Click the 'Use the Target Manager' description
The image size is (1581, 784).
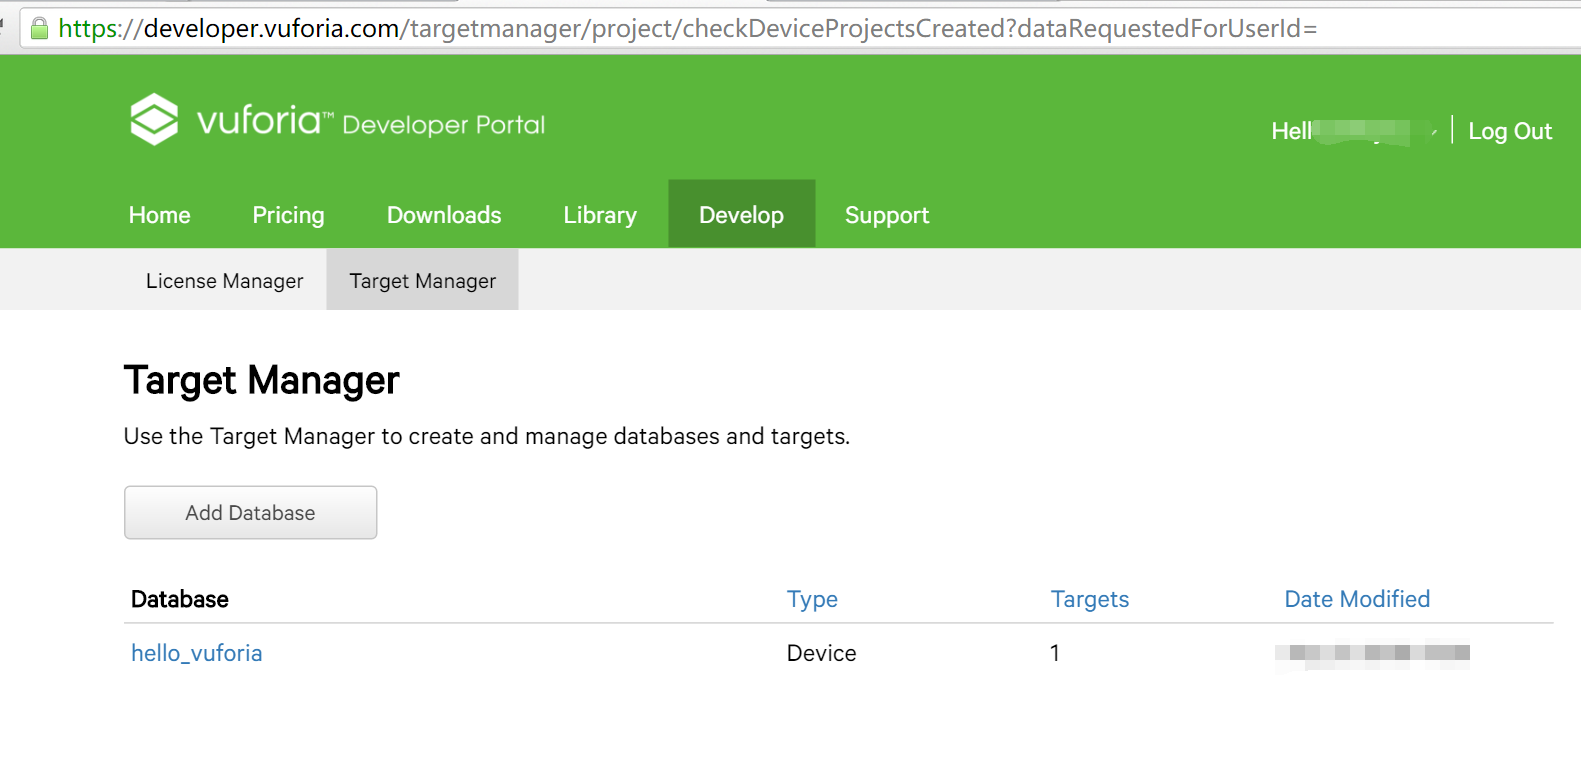pyautogui.click(x=487, y=436)
